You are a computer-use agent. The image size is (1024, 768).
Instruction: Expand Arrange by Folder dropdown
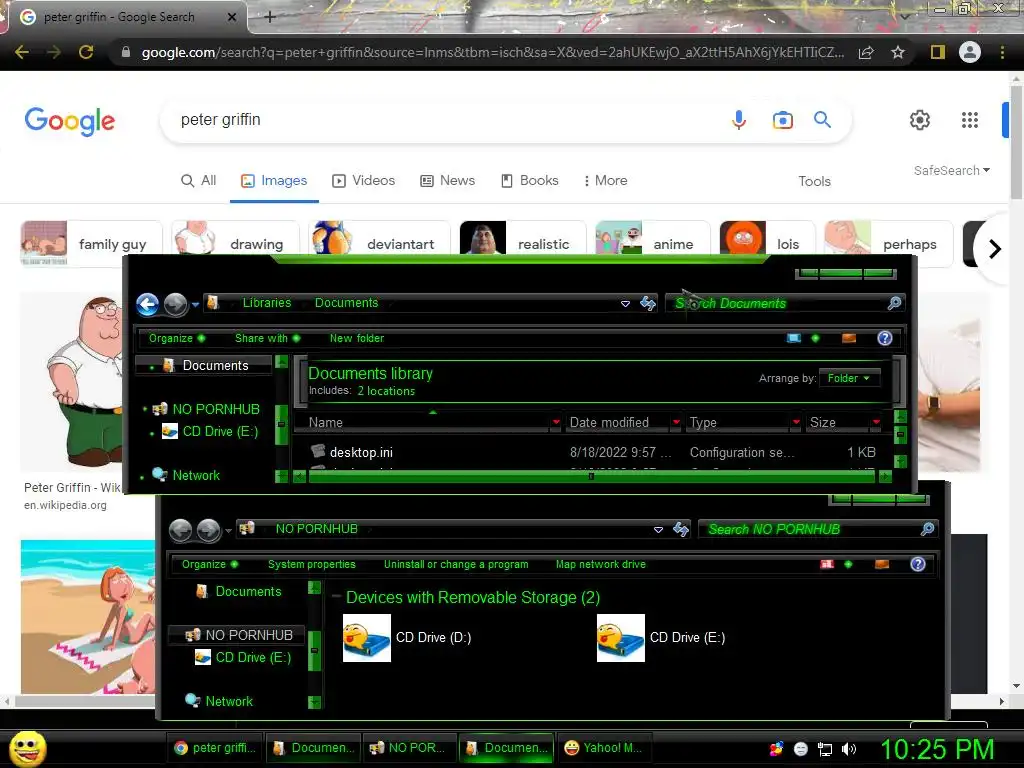click(x=848, y=378)
